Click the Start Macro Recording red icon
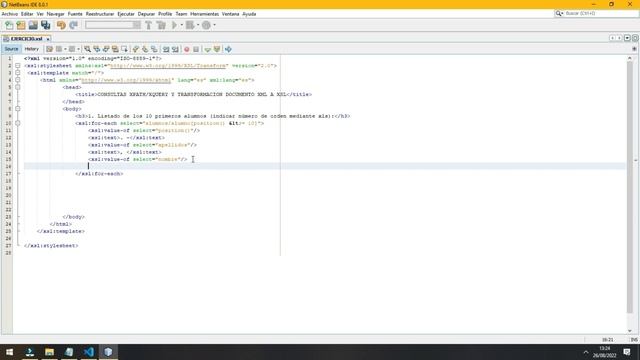This screenshot has height=360, width=640. [x=187, y=49]
